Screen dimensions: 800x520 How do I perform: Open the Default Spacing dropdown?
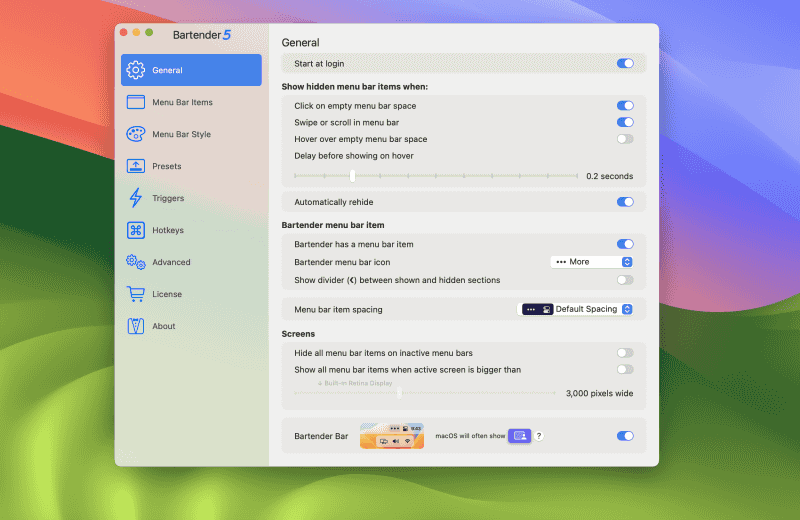click(576, 309)
